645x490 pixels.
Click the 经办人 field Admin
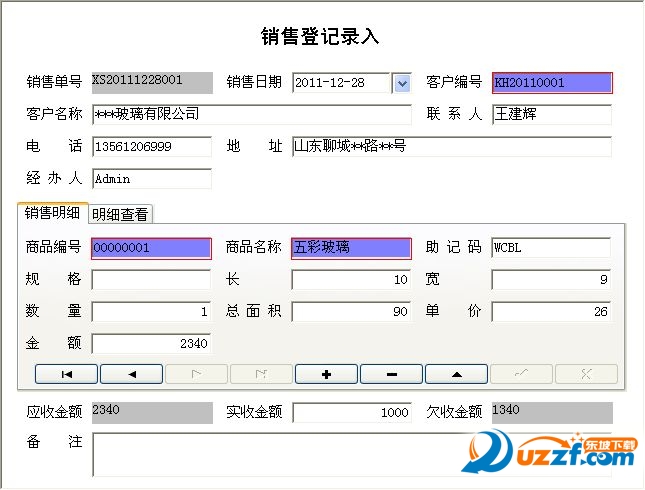152,179
